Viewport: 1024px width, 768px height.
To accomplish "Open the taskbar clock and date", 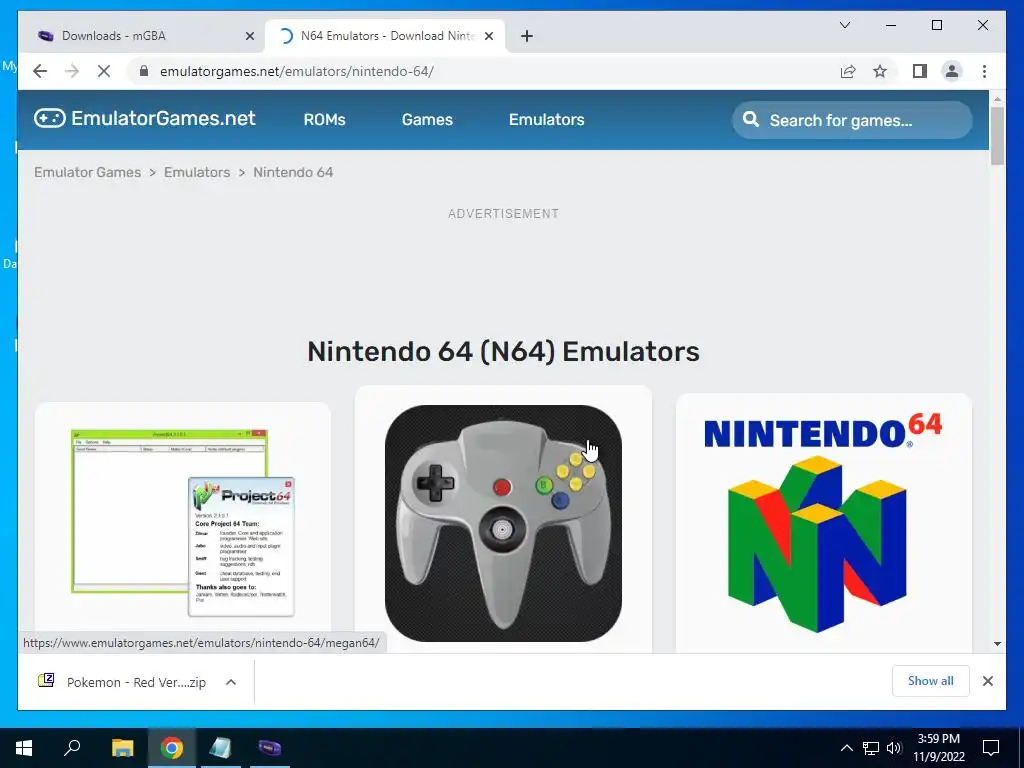I will tap(939, 748).
